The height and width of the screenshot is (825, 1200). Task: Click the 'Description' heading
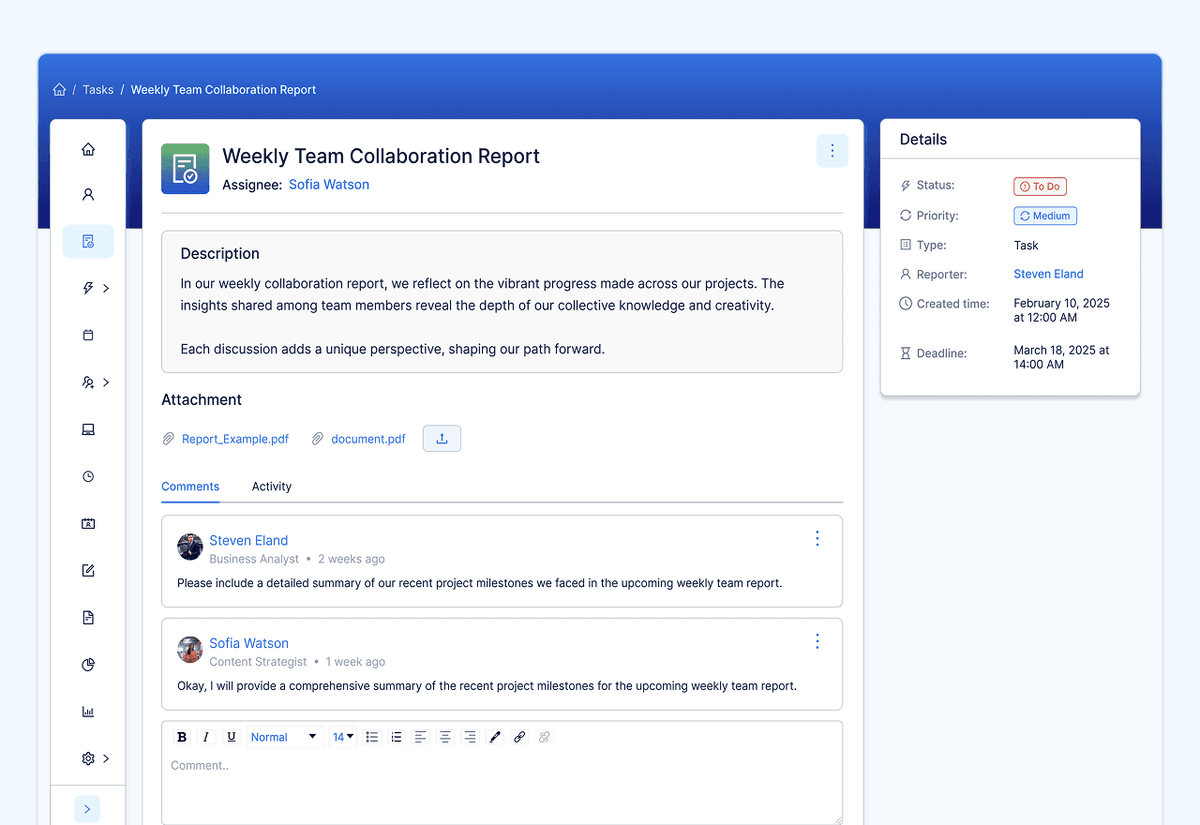(220, 254)
